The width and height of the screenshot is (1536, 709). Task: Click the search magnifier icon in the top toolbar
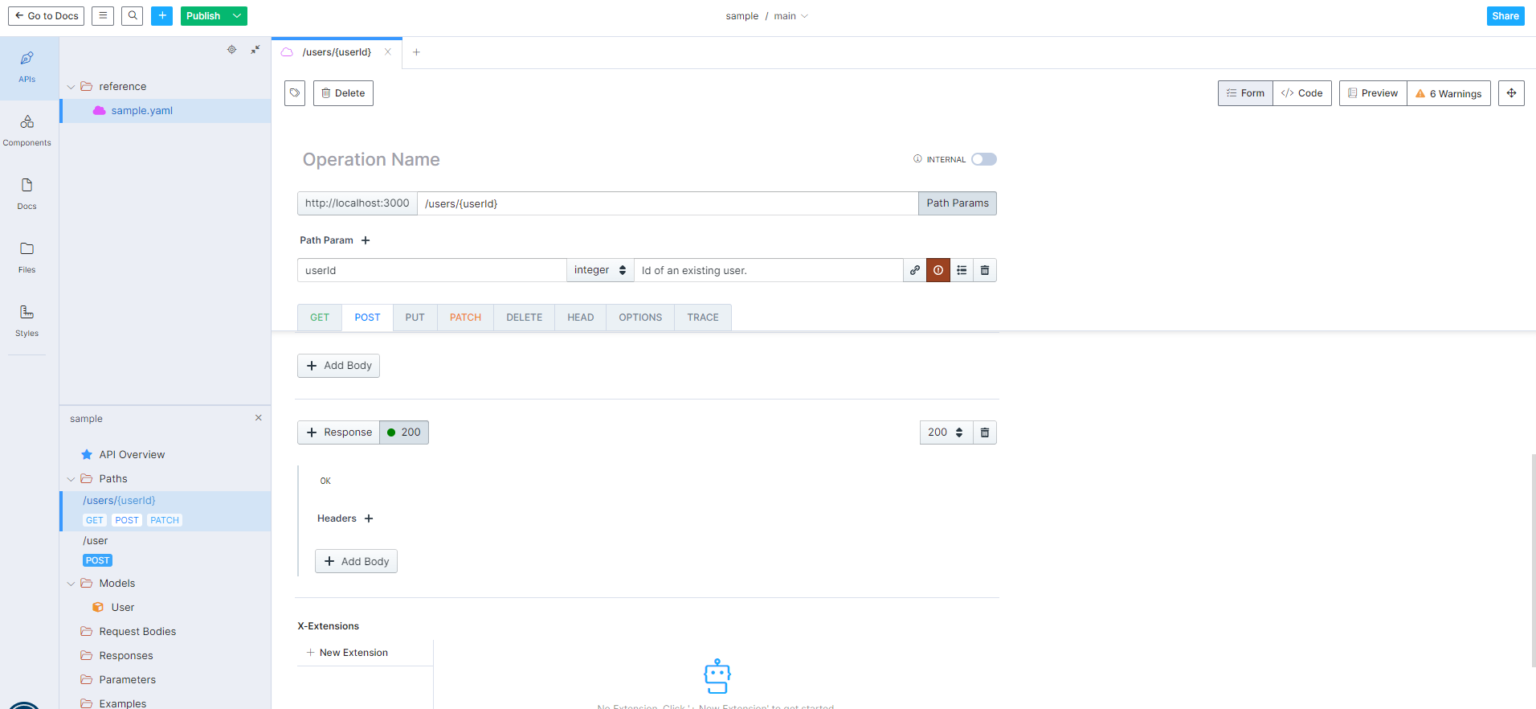(x=131, y=15)
